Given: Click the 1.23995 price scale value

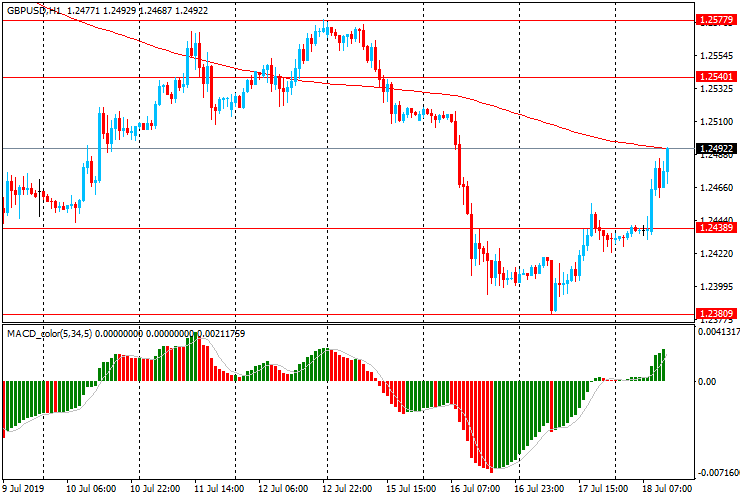Looking at the screenshot, I should click(716, 287).
